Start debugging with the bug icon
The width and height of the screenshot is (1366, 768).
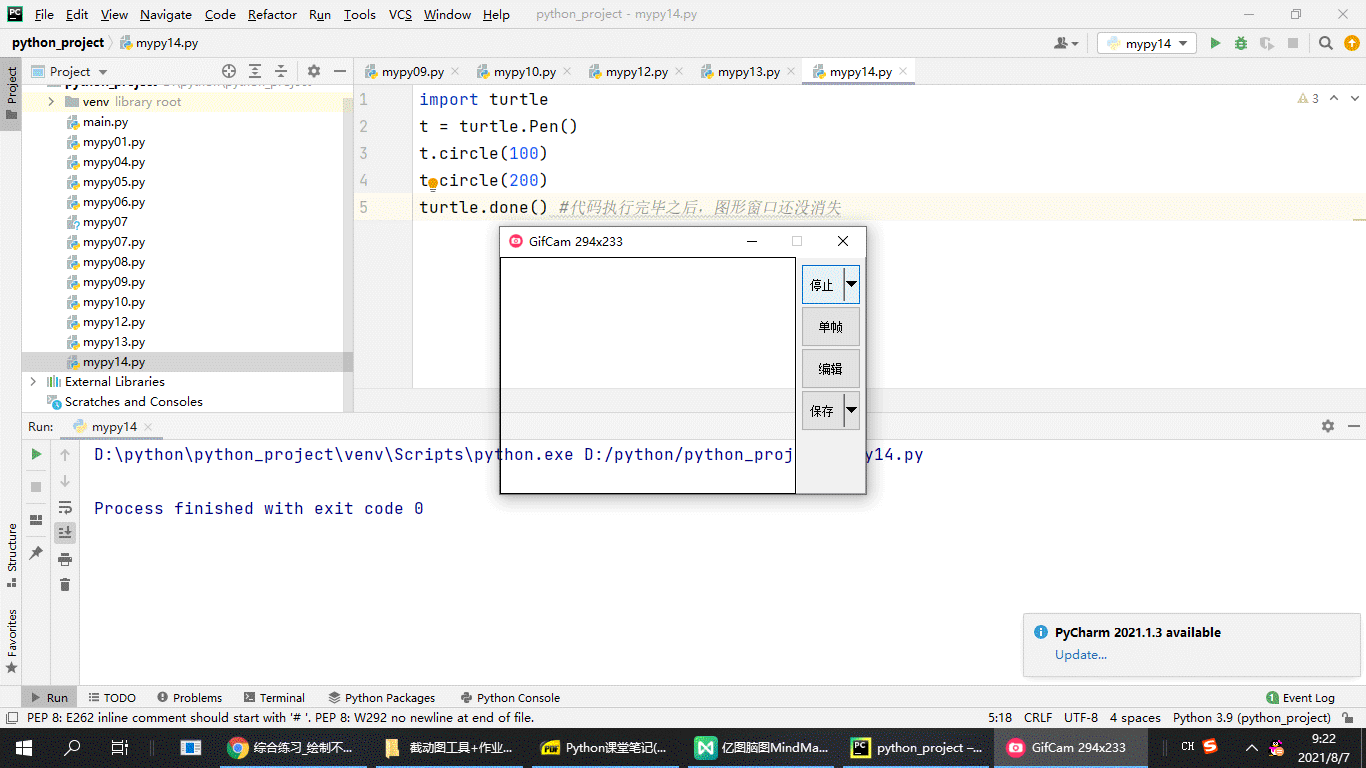pos(1241,43)
